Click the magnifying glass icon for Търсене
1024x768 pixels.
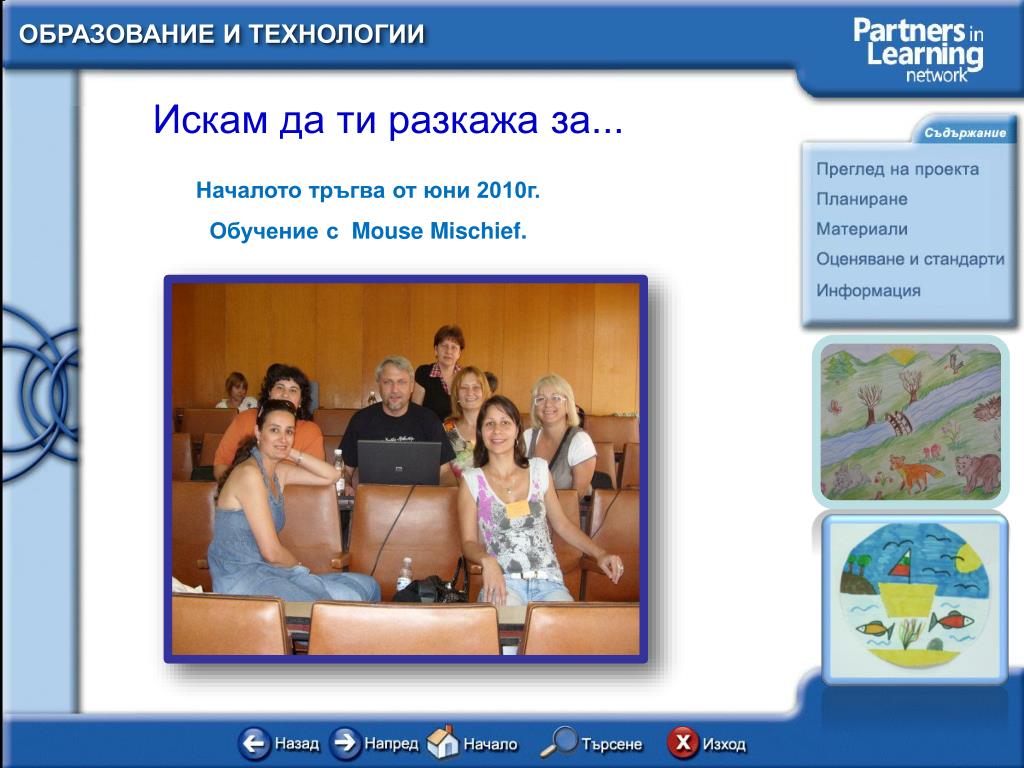(558, 743)
